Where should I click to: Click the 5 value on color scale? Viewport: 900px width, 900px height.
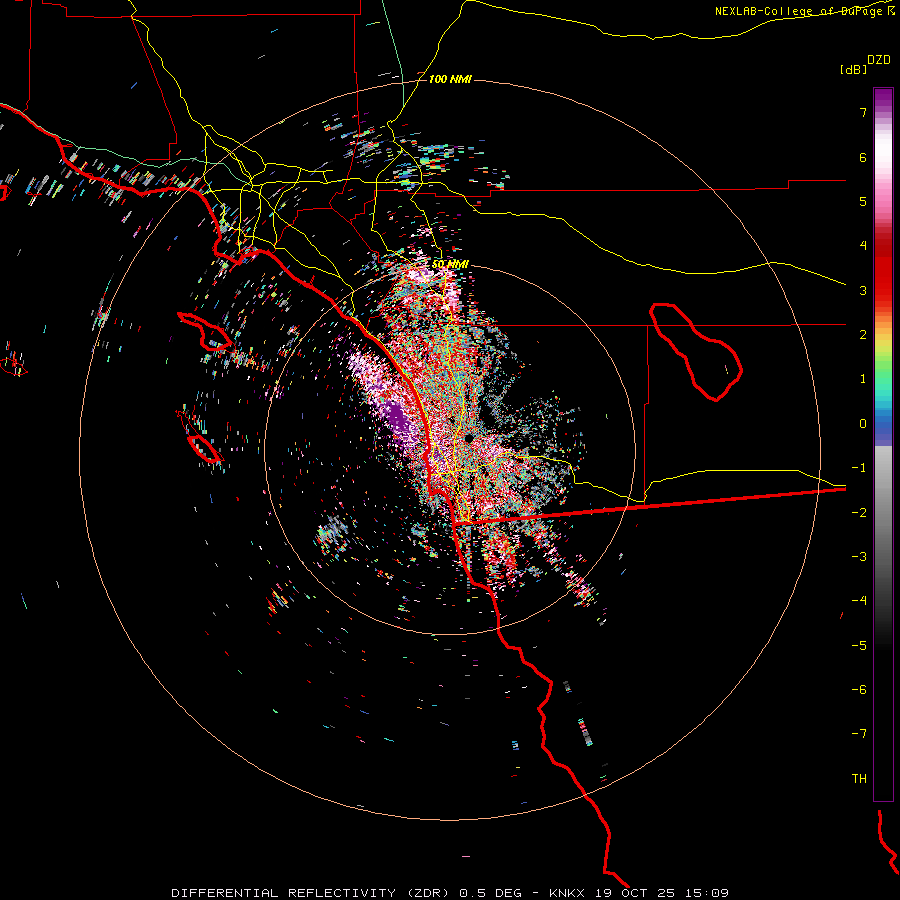pos(863,201)
